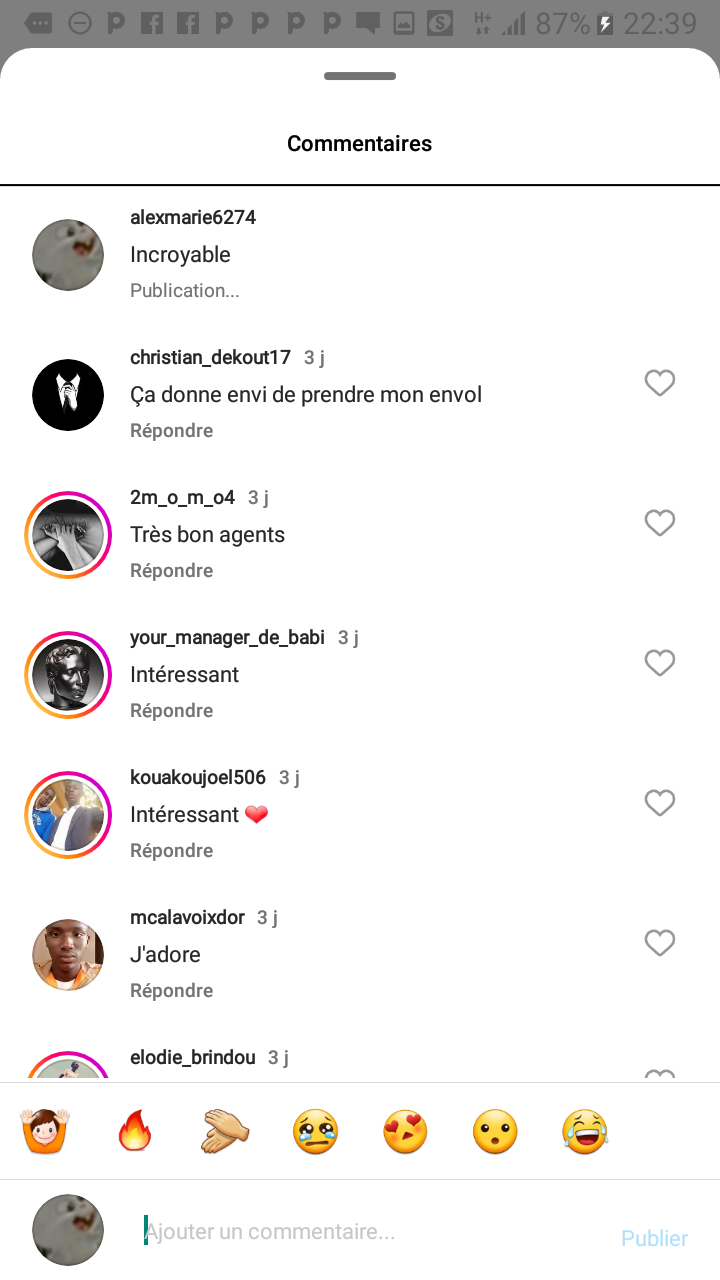Add the tears of joy emoji
Screen dimensions: 720x1280
coord(585,1131)
